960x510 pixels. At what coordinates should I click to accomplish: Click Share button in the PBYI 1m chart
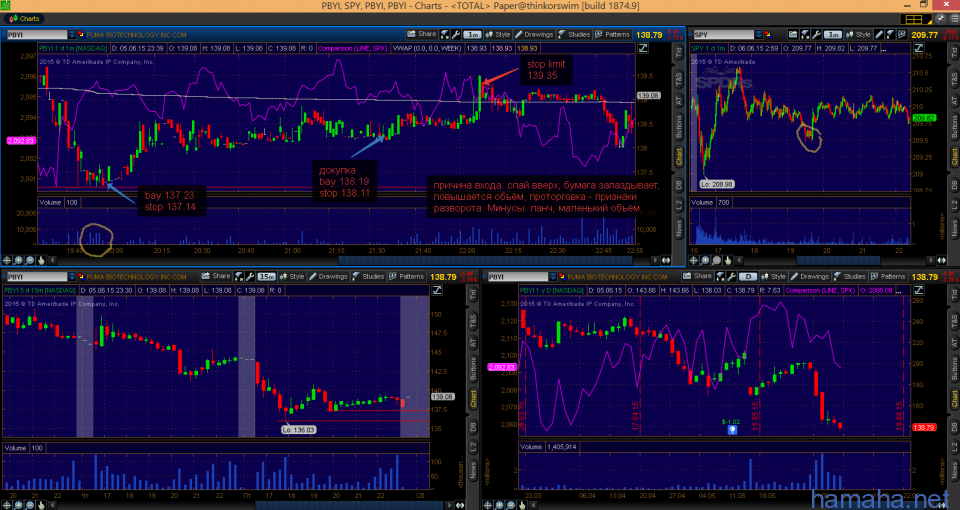pos(421,34)
